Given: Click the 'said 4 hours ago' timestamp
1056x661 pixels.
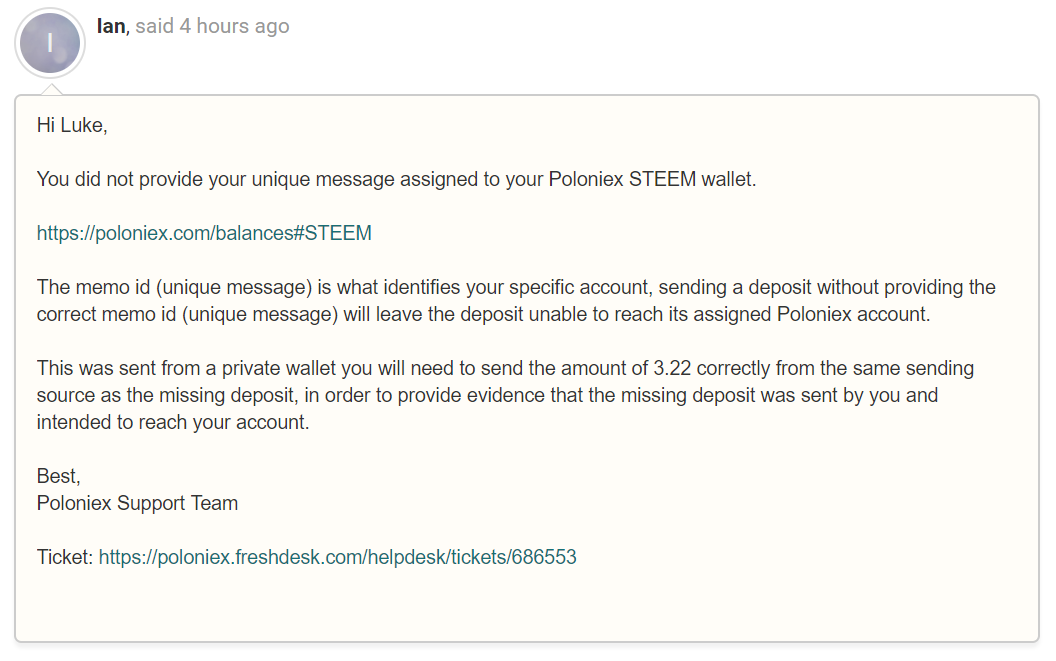Looking at the screenshot, I should pos(212,26).
